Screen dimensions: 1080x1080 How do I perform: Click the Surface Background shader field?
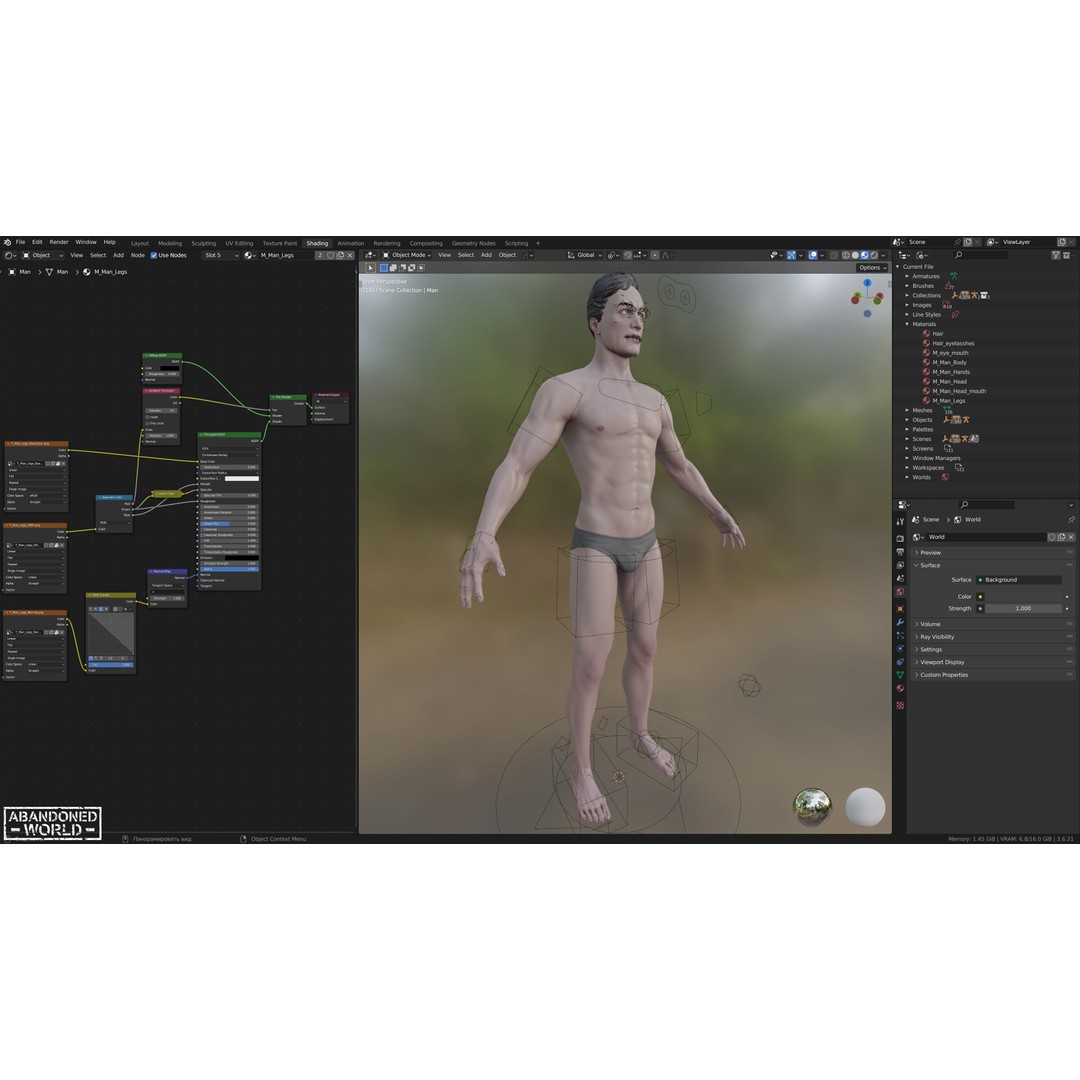click(1019, 580)
